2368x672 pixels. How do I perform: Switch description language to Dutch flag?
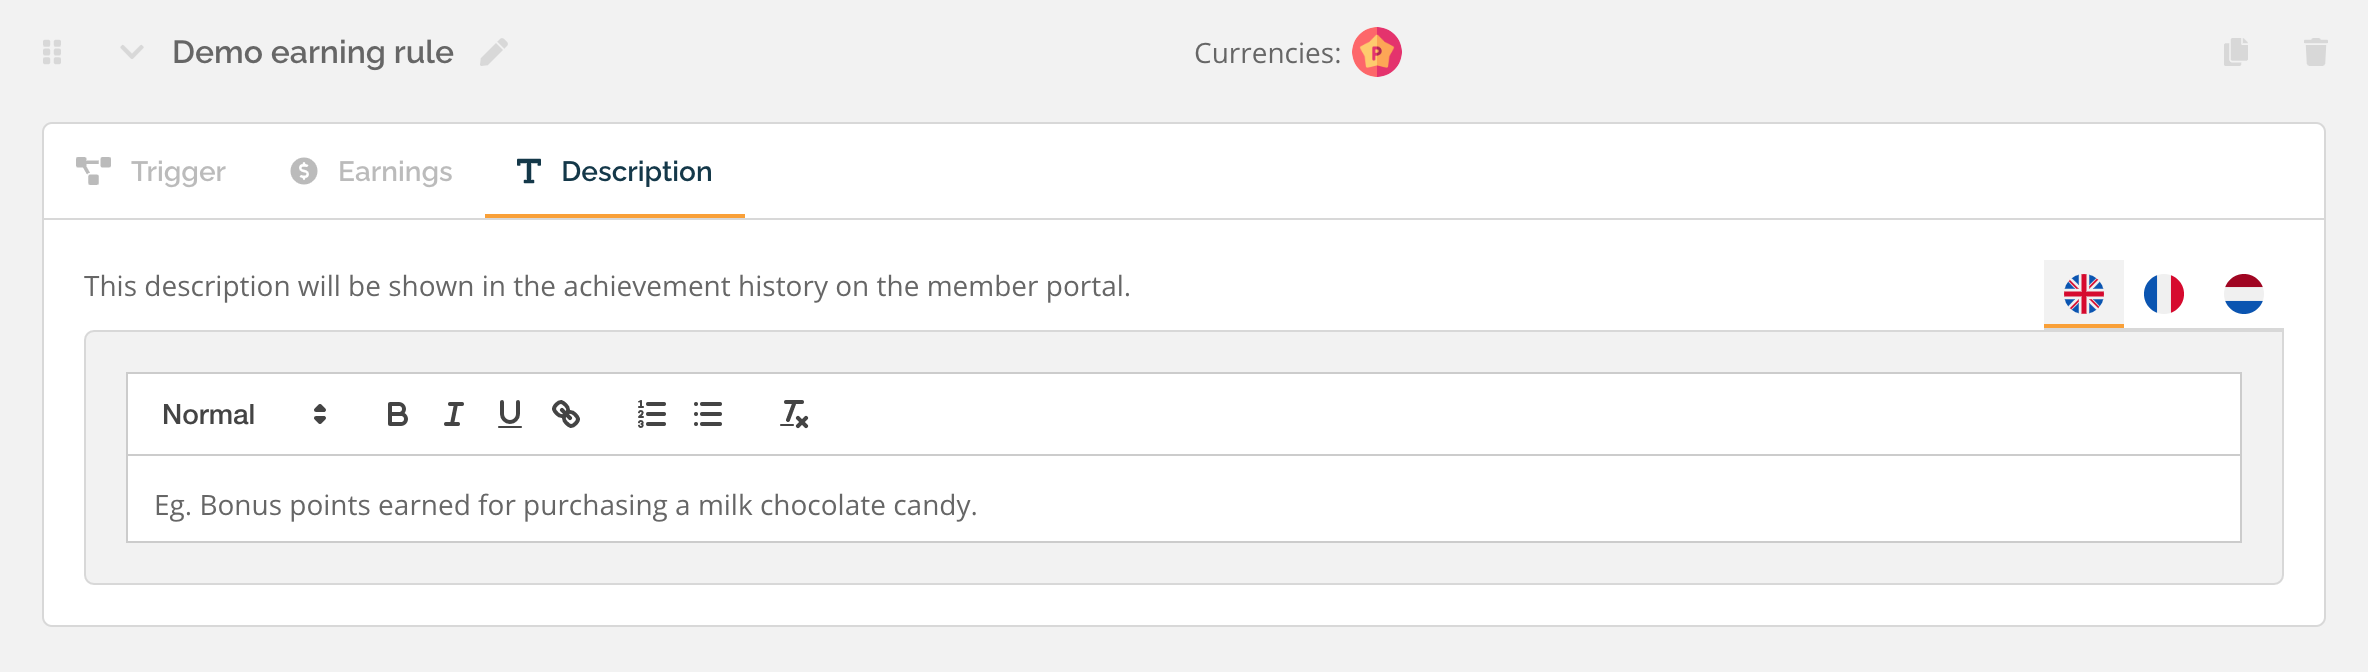tap(2244, 294)
